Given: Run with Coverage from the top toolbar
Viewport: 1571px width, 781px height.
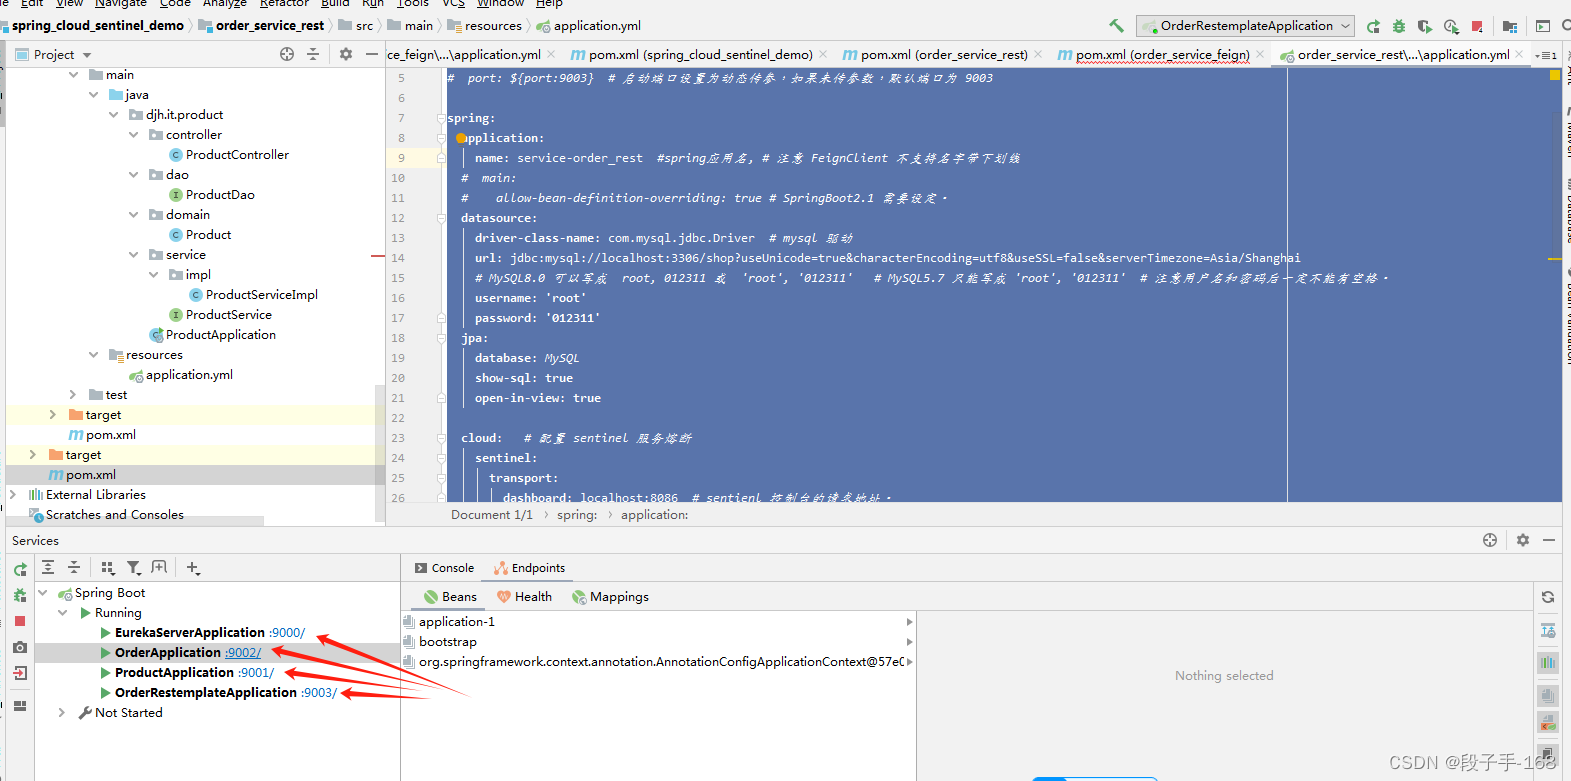Looking at the screenshot, I should 1425,26.
